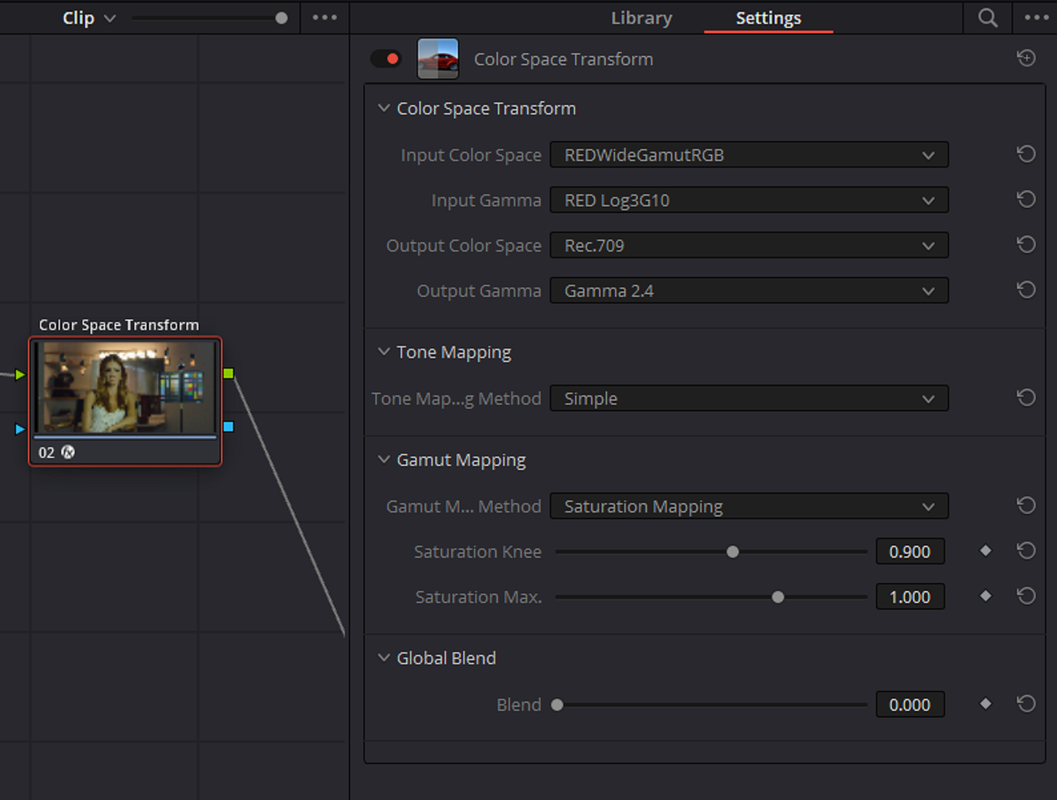Reset the Output Gamma setting
This screenshot has width=1057, height=800.
(x=1026, y=290)
